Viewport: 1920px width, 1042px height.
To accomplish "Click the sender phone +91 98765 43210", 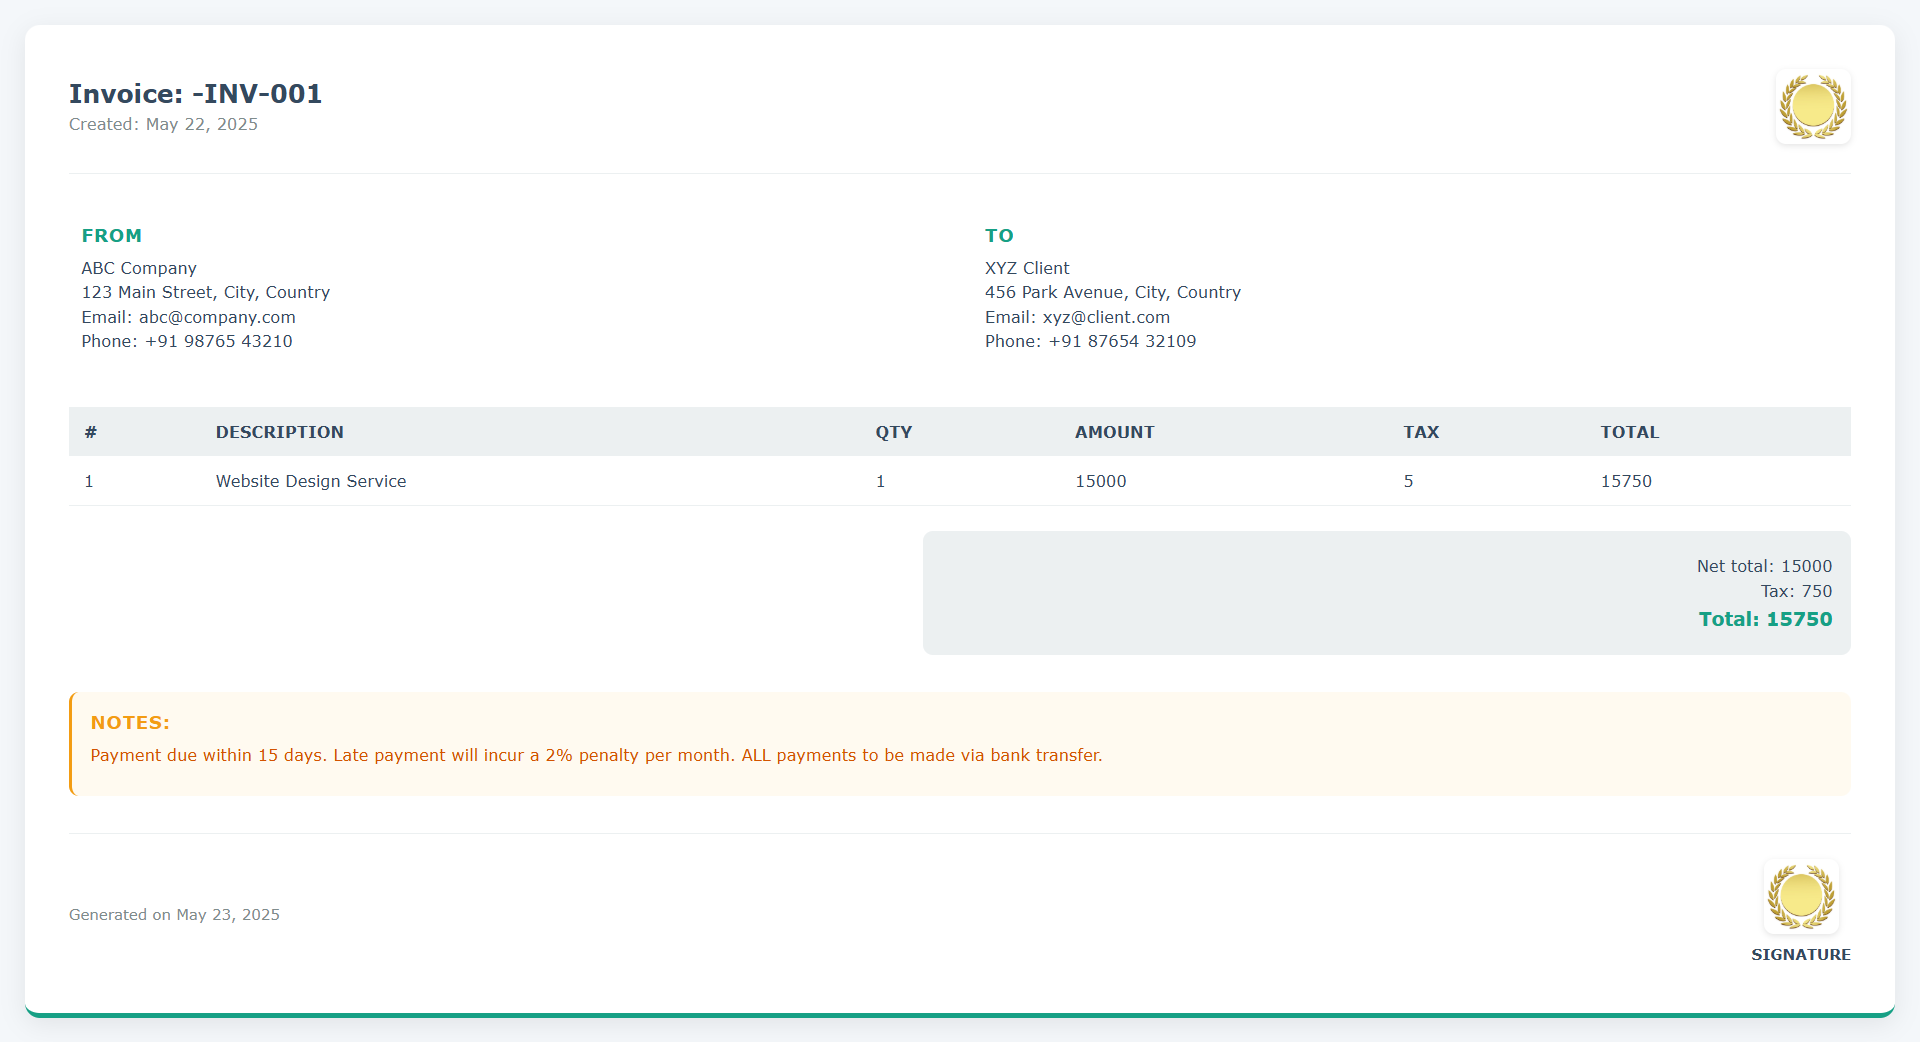I will (218, 341).
